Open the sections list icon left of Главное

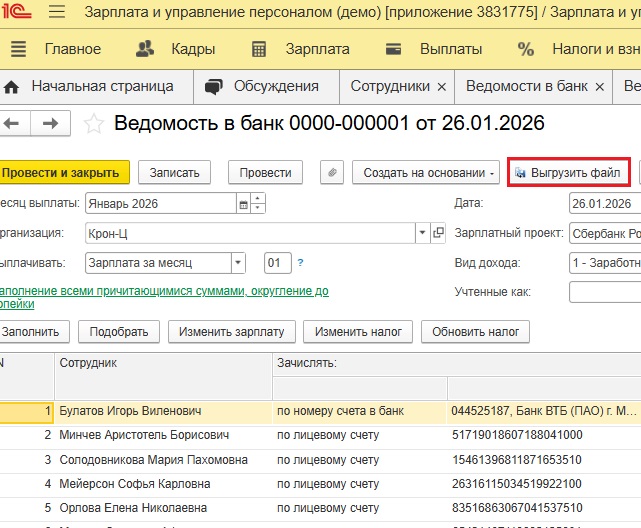[x=18, y=49]
